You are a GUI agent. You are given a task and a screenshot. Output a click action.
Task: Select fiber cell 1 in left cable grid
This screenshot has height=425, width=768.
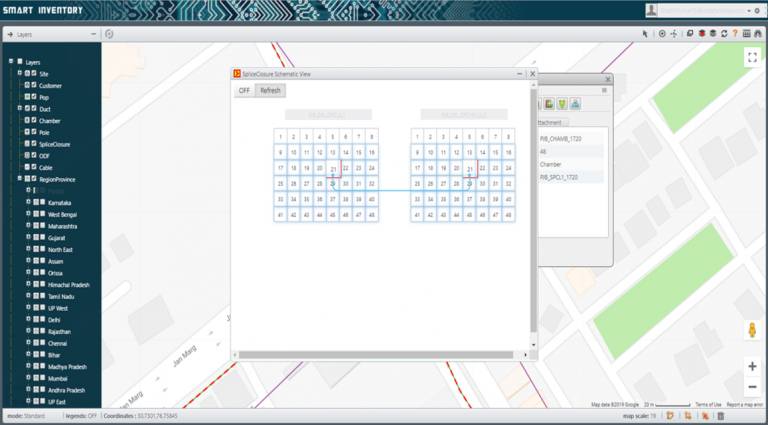tap(280, 137)
